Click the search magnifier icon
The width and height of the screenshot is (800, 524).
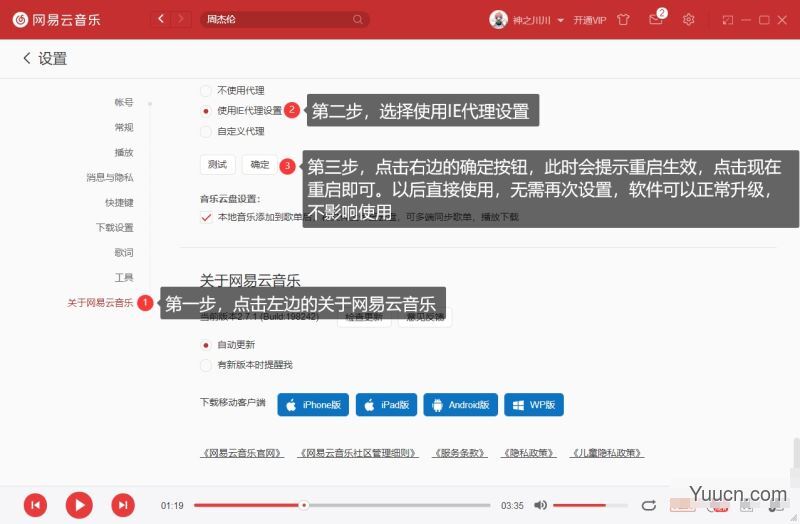pyautogui.click(x=358, y=19)
